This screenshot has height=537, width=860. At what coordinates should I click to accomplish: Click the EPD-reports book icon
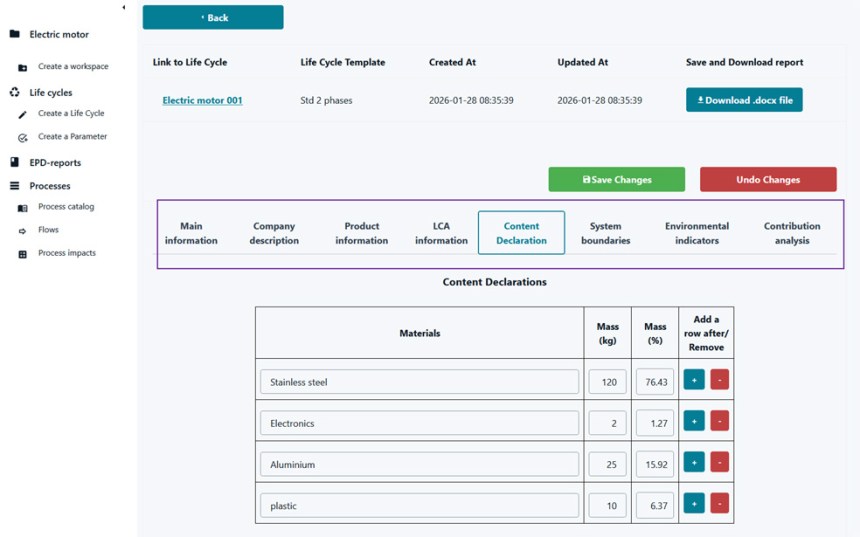15,162
